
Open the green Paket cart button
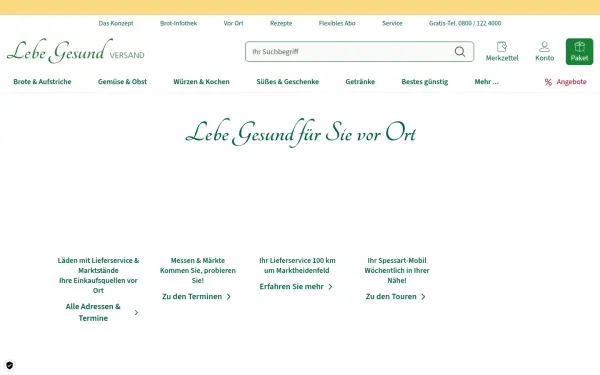click(x=579, y=52)
